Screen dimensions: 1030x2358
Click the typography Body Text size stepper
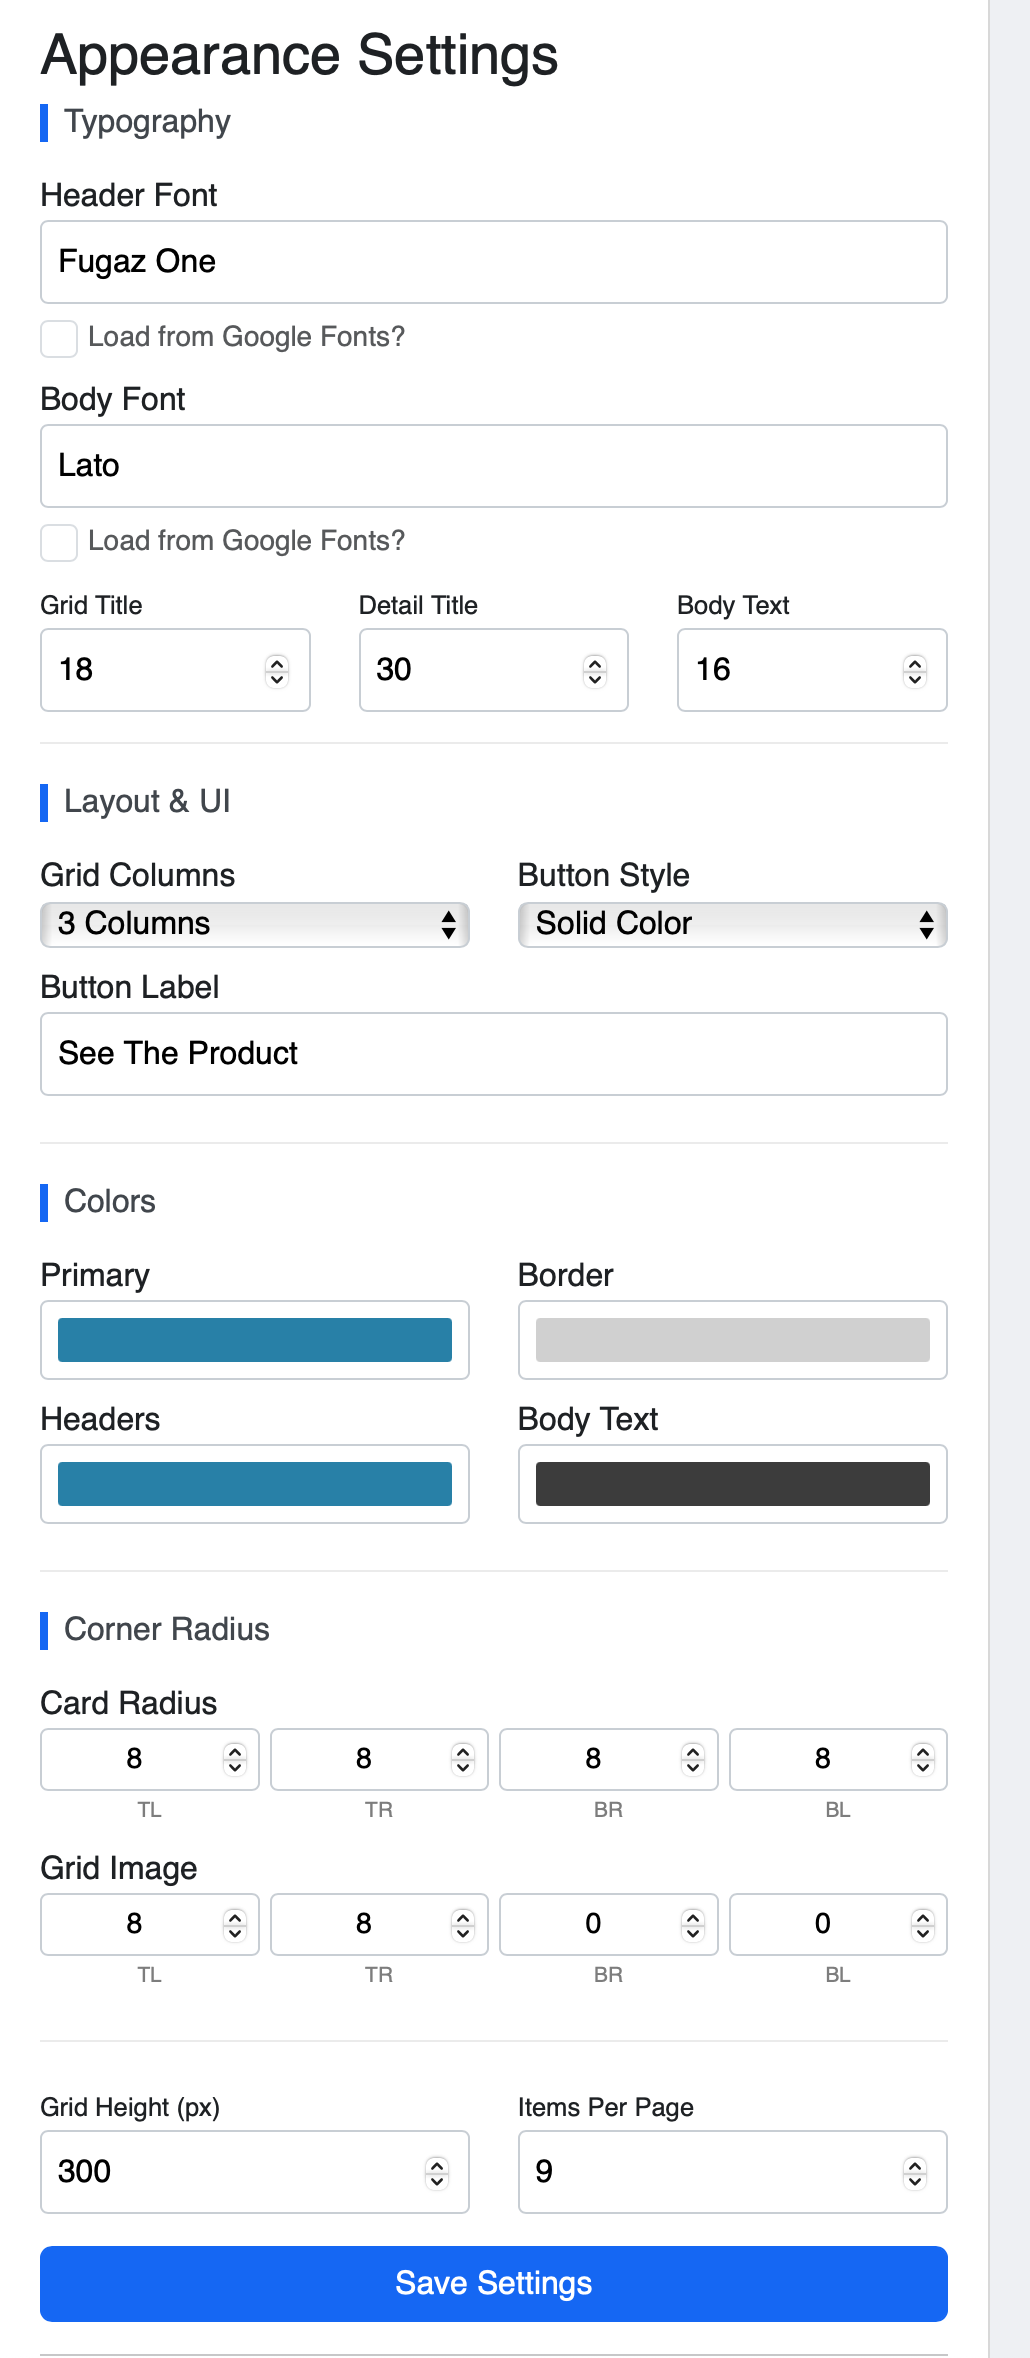point(914,671)
